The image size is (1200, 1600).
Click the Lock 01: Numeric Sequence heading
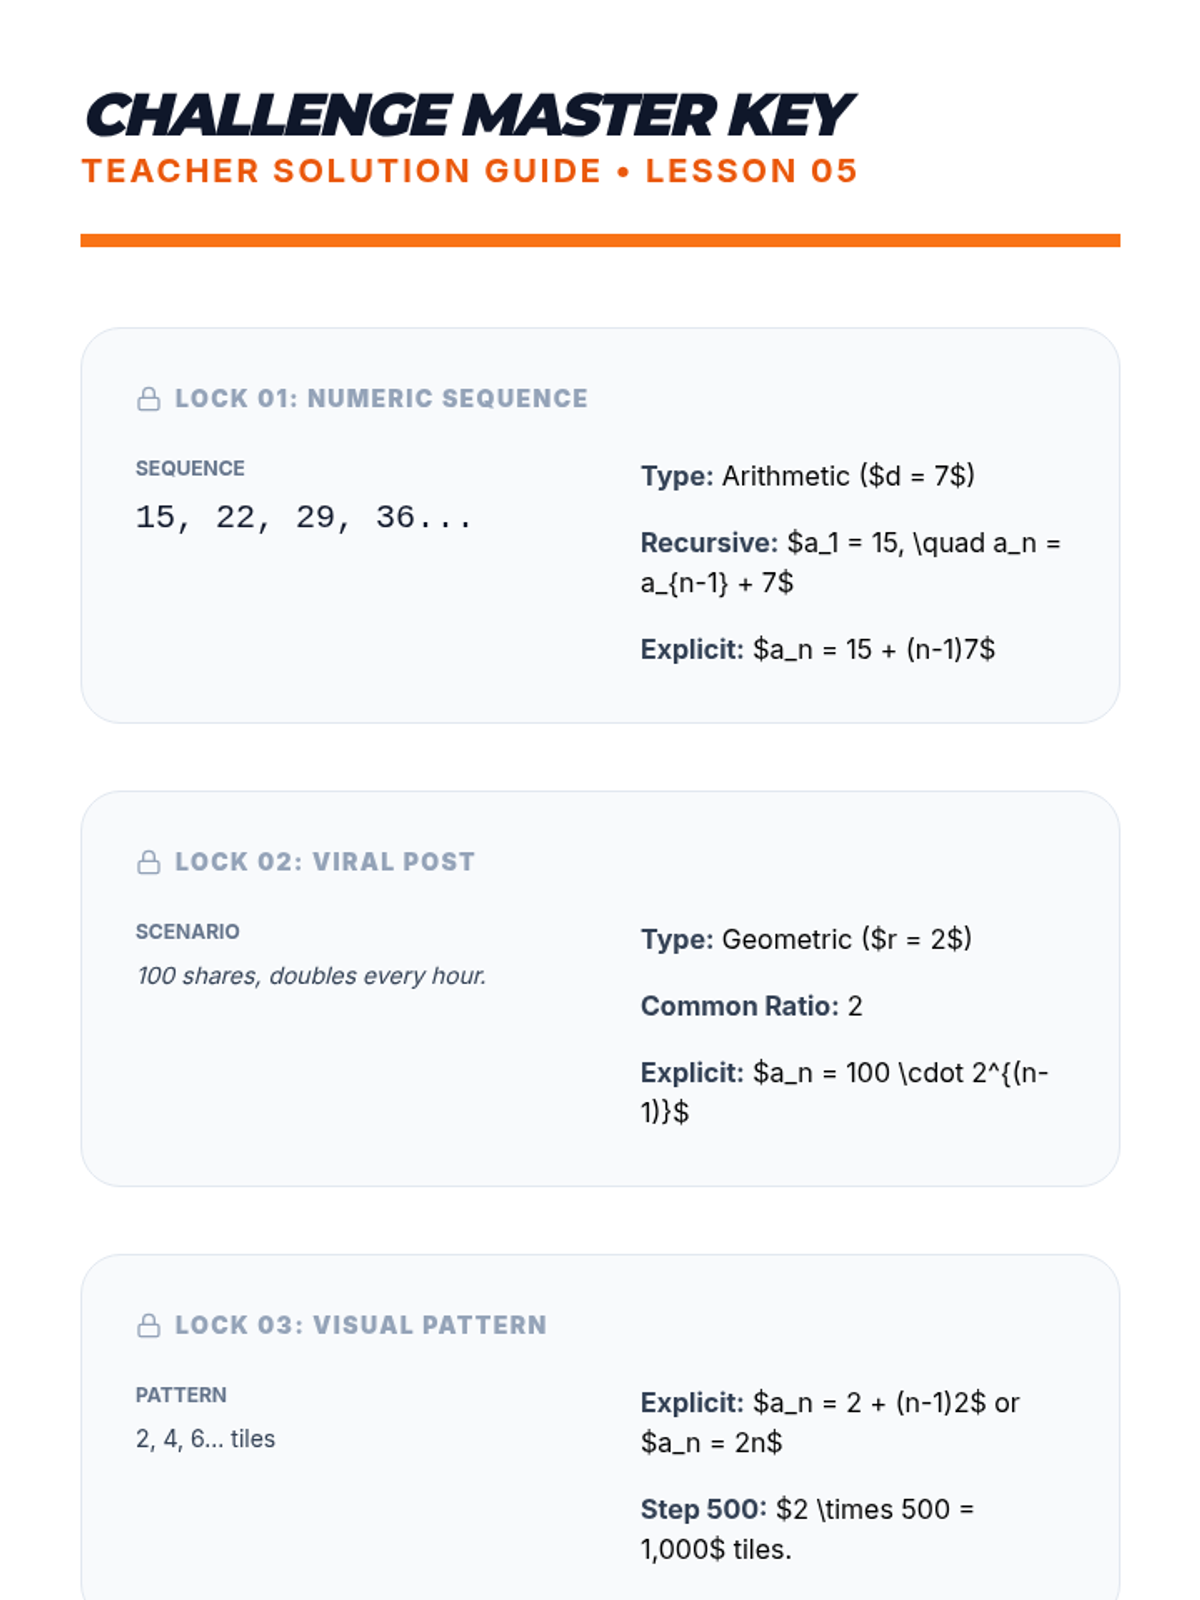click(x=381, y=398)
